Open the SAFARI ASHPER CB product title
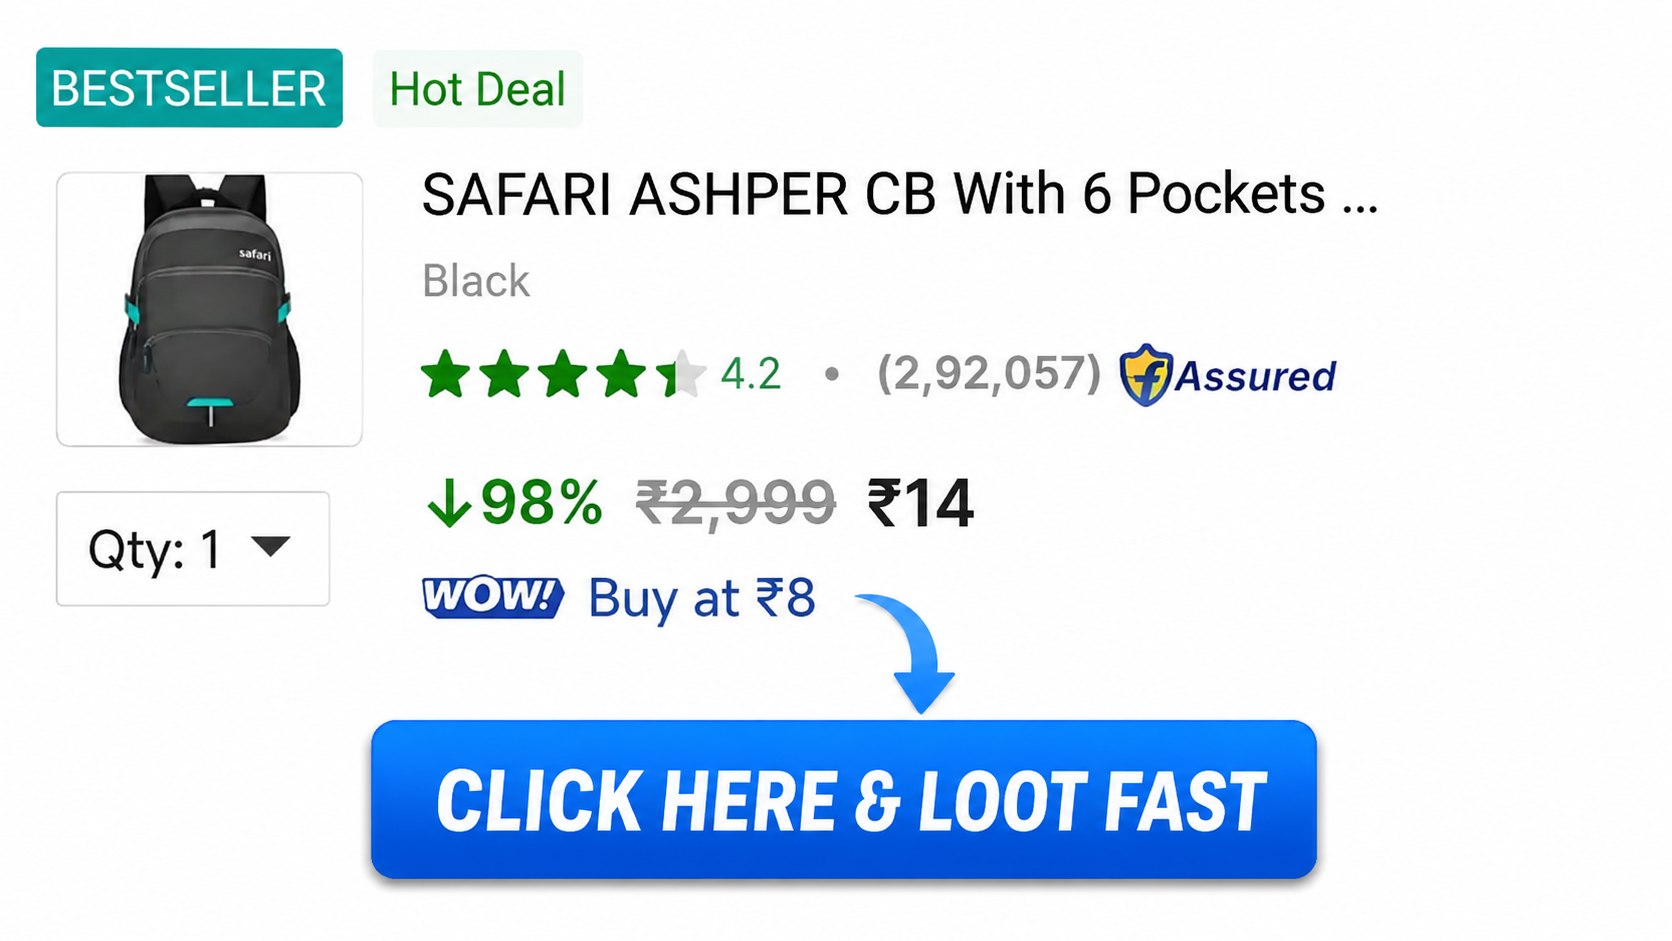1672x941 pixels. coord(900,194)
